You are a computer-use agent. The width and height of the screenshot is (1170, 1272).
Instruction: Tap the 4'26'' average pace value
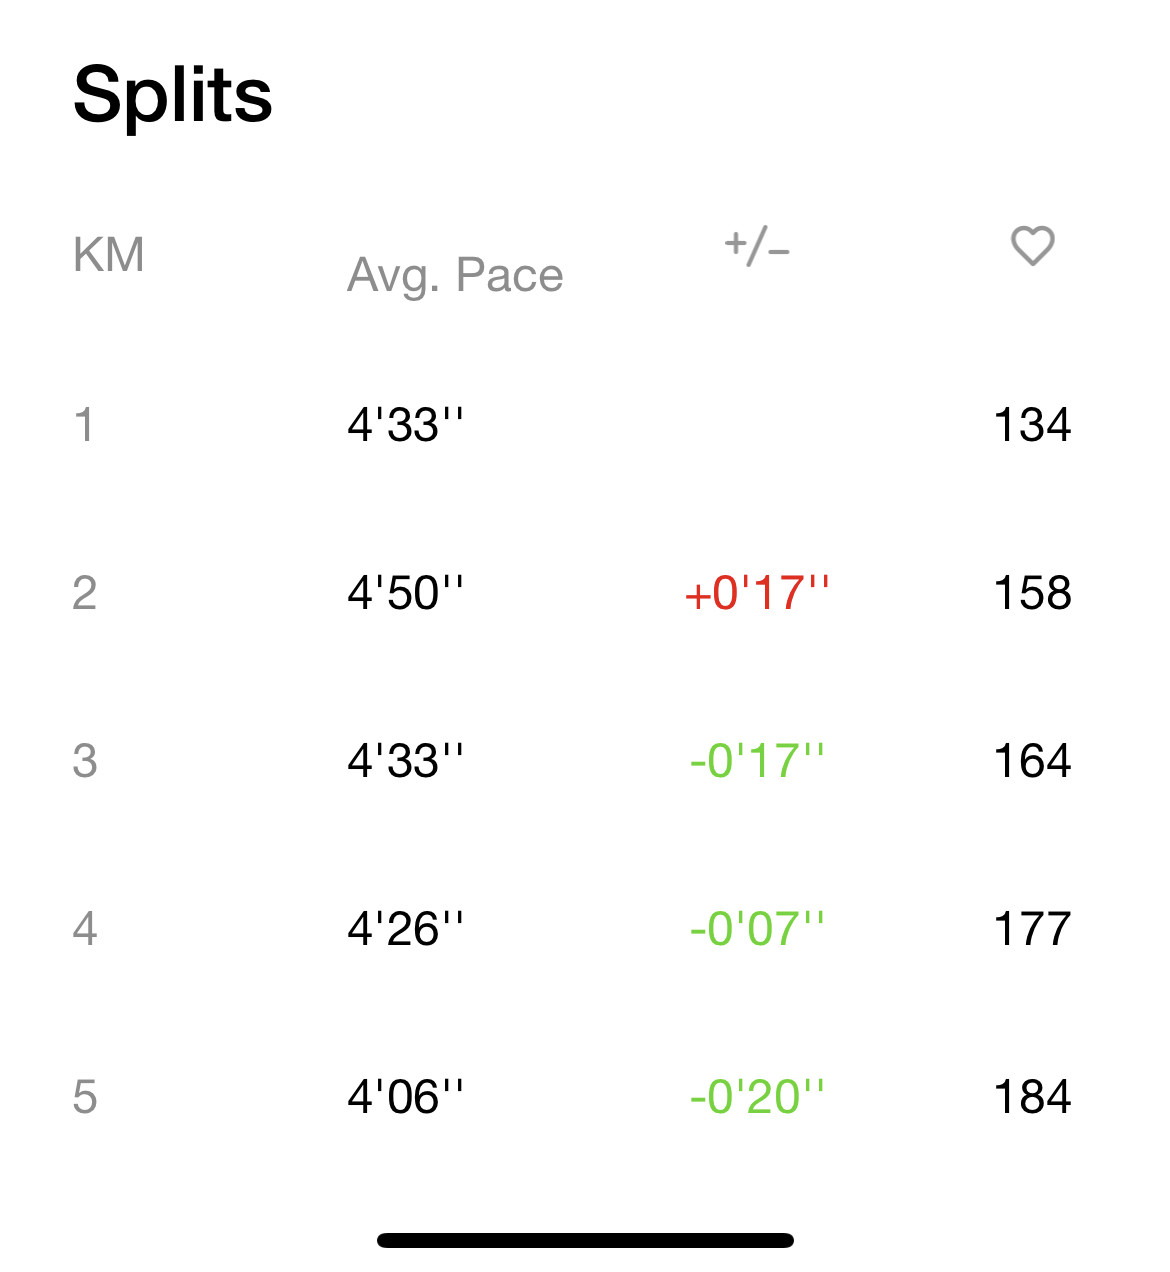(405, 929)
